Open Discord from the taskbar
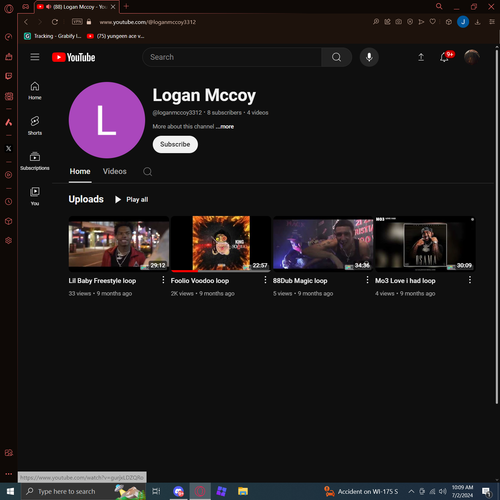Viewport: 500px width, 500px height. click(179, 491)
